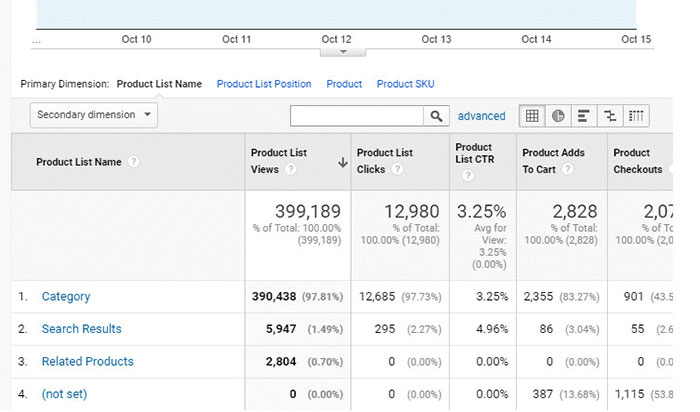Open the Secondary dimension dropdown

94,115
